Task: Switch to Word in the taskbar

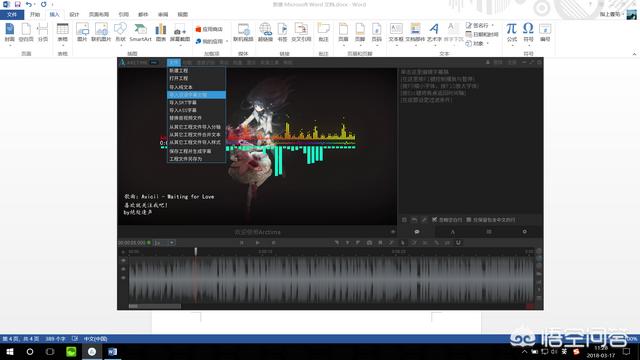Action: click(x=113, y=351)
